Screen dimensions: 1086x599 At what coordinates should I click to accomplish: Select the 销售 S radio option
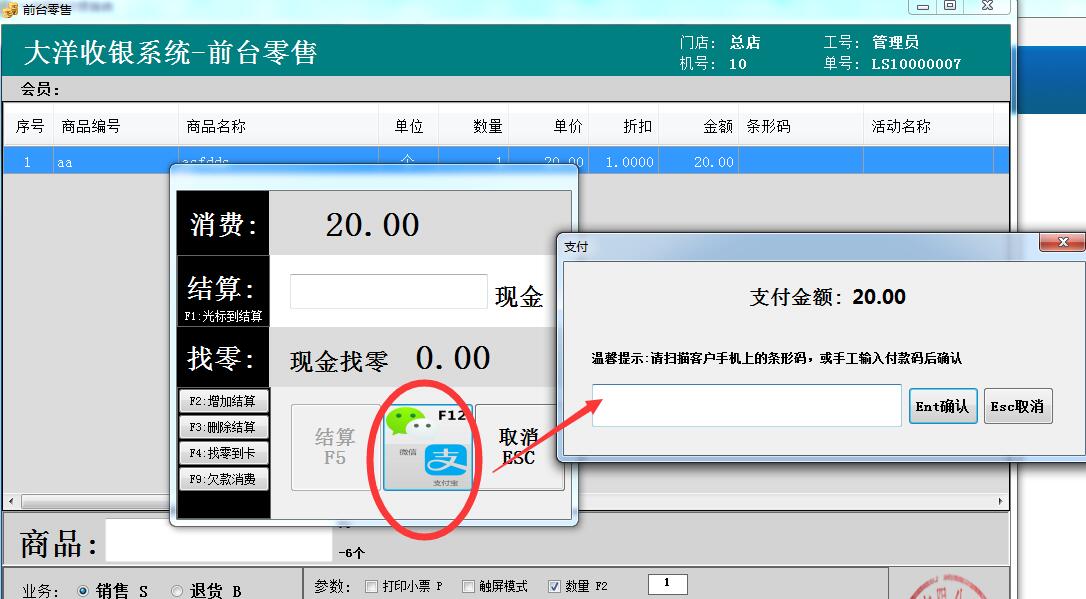coord(113,591)
